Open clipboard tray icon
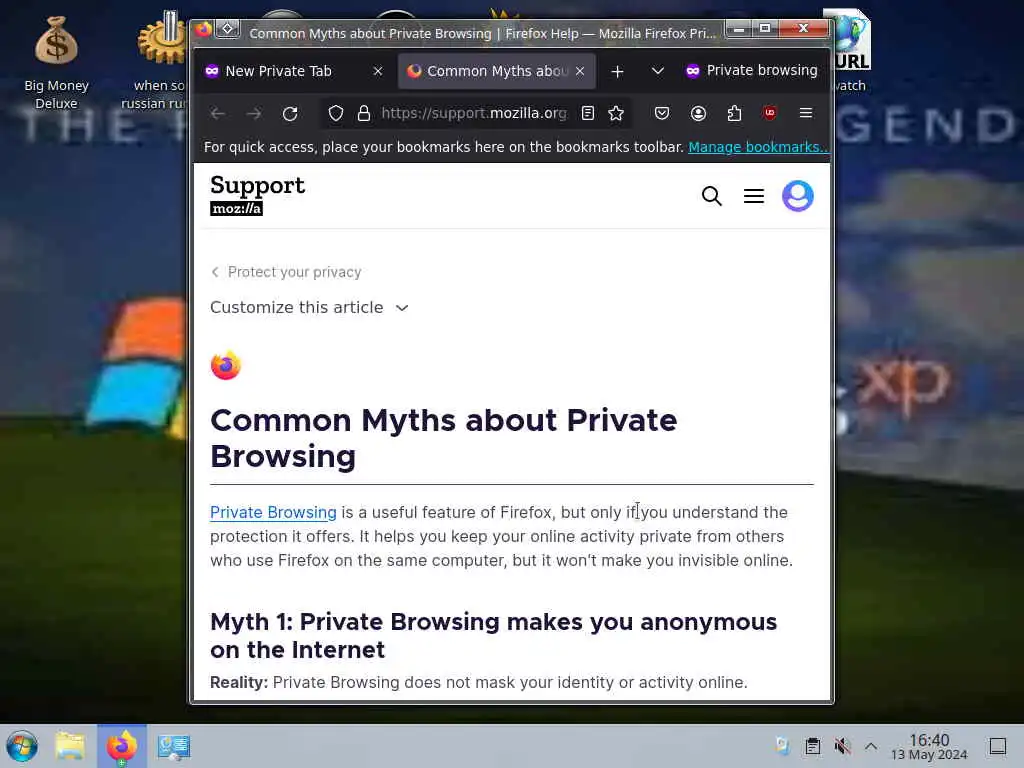1024x768 pixels. [812, 746]
